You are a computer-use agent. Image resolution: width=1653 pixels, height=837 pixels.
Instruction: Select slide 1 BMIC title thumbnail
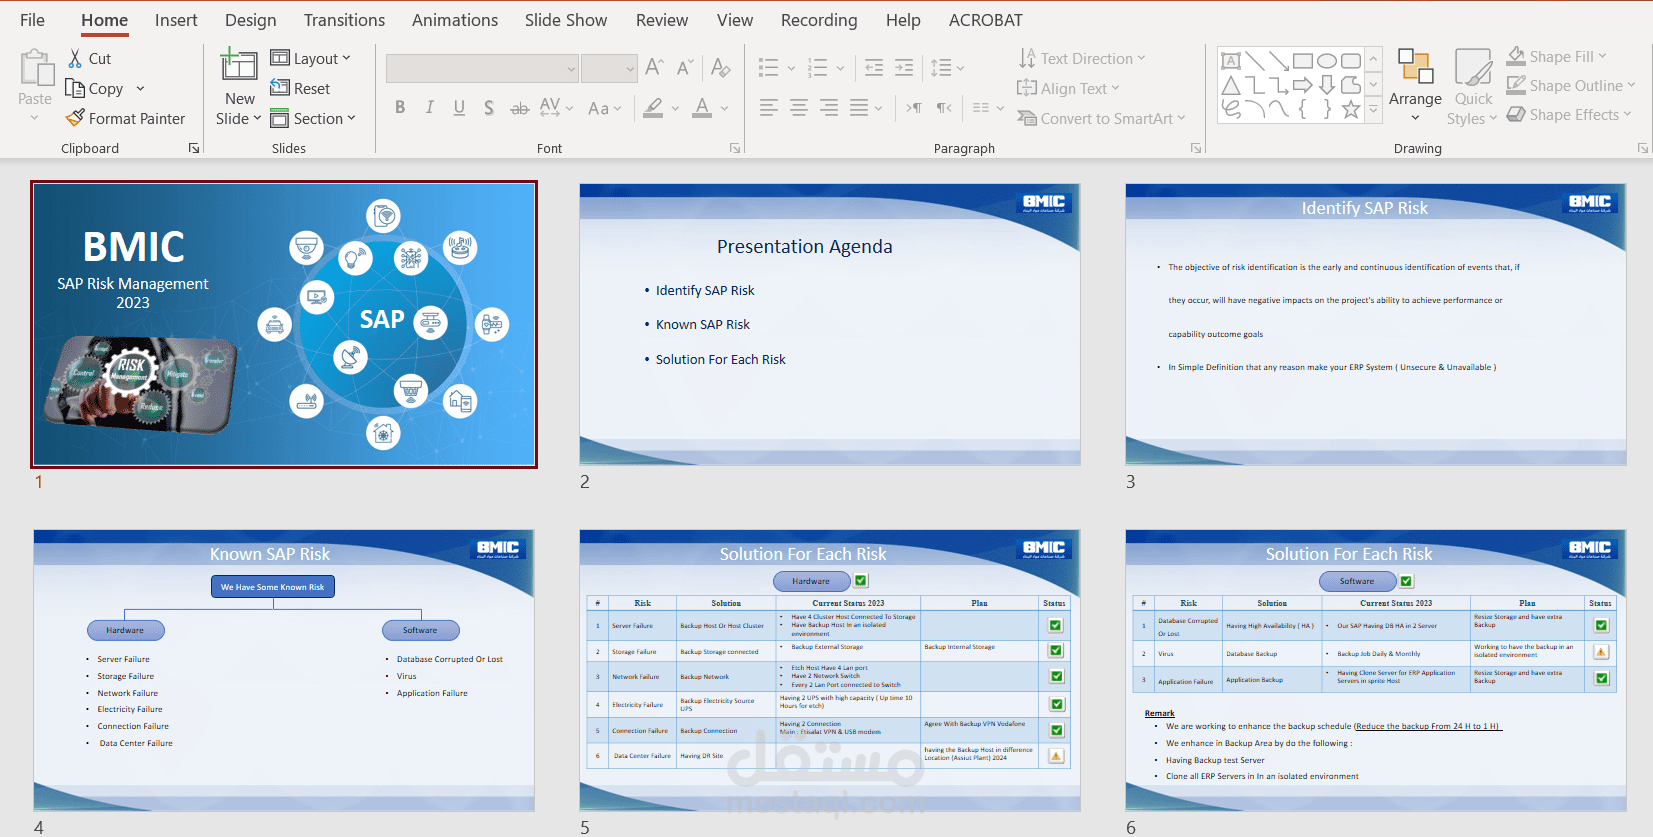click(x=284, y=324)
